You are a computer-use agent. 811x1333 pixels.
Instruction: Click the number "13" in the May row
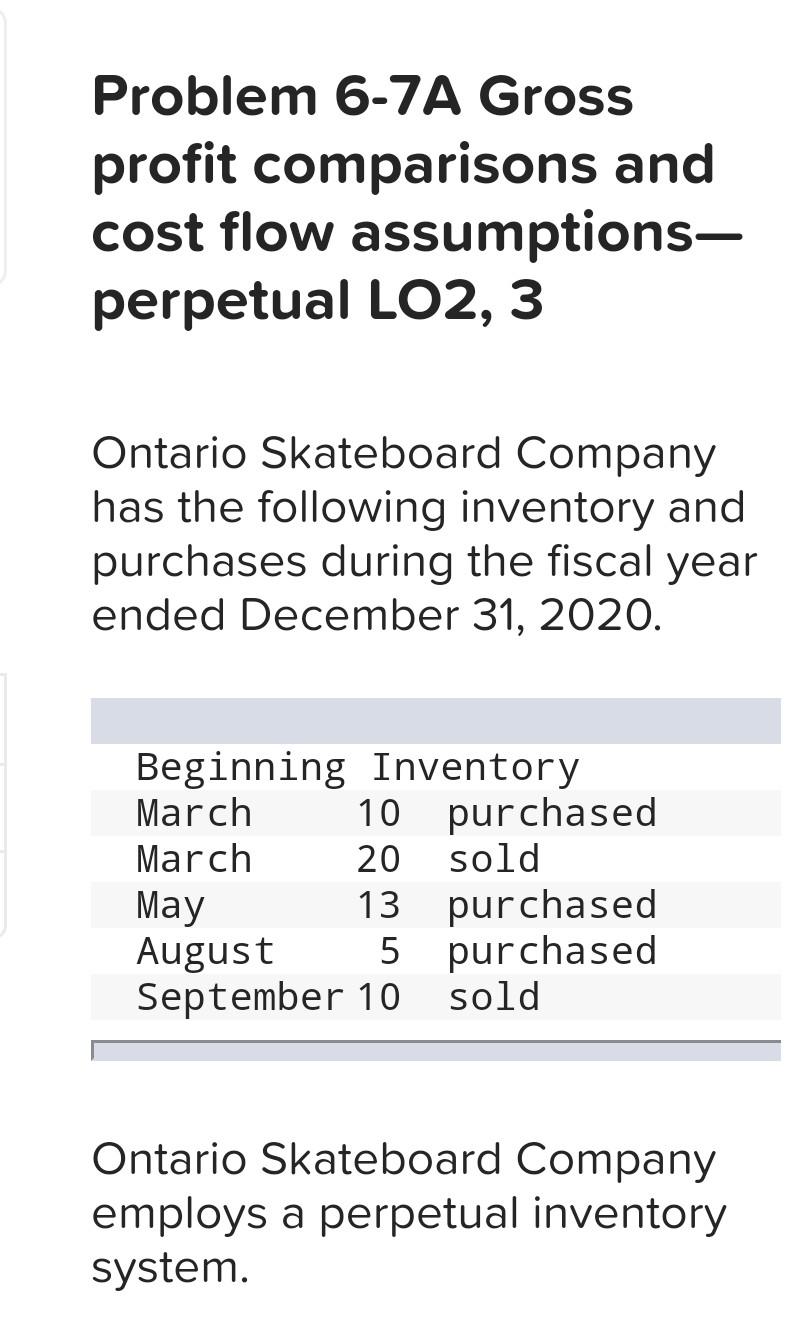pyautogui.click(x=378, y=905)
